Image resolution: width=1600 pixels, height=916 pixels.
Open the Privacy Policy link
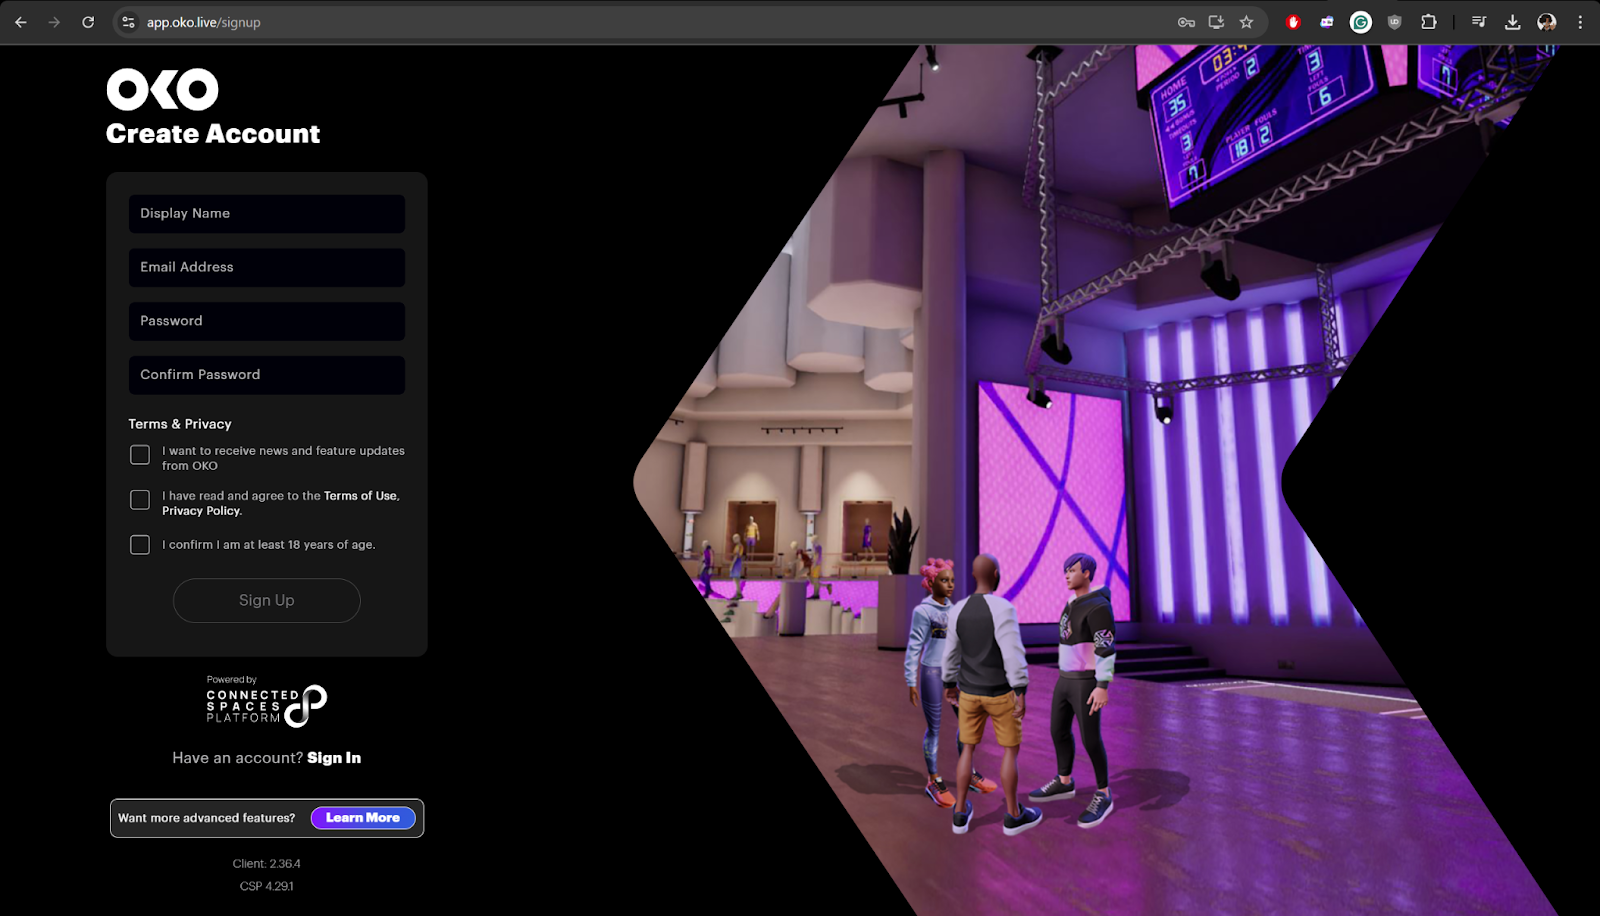click(x=201, y=511)
